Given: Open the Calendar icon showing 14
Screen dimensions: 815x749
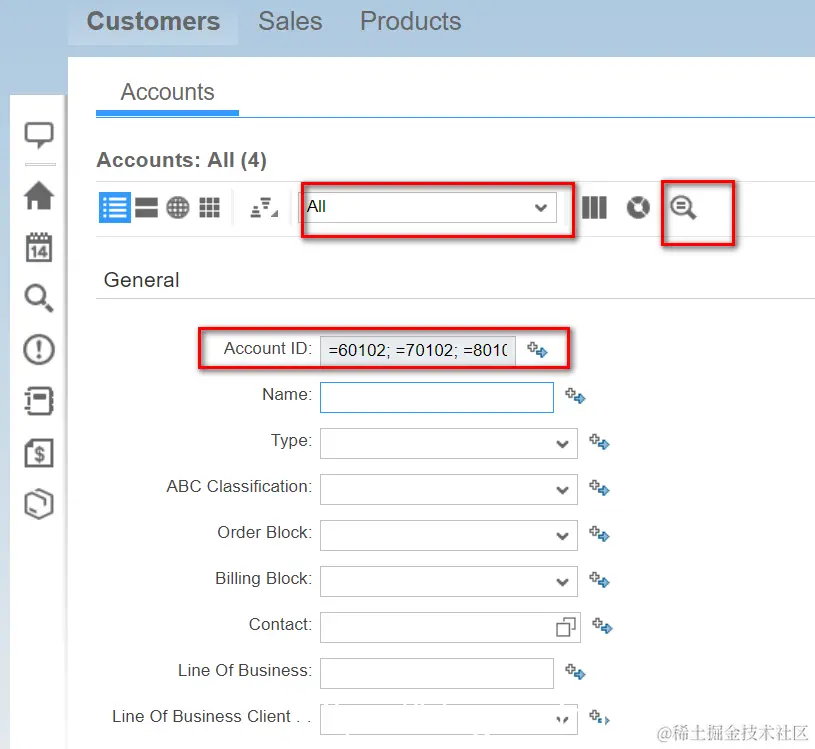Looking at the screenshot, I should (39, 247).
